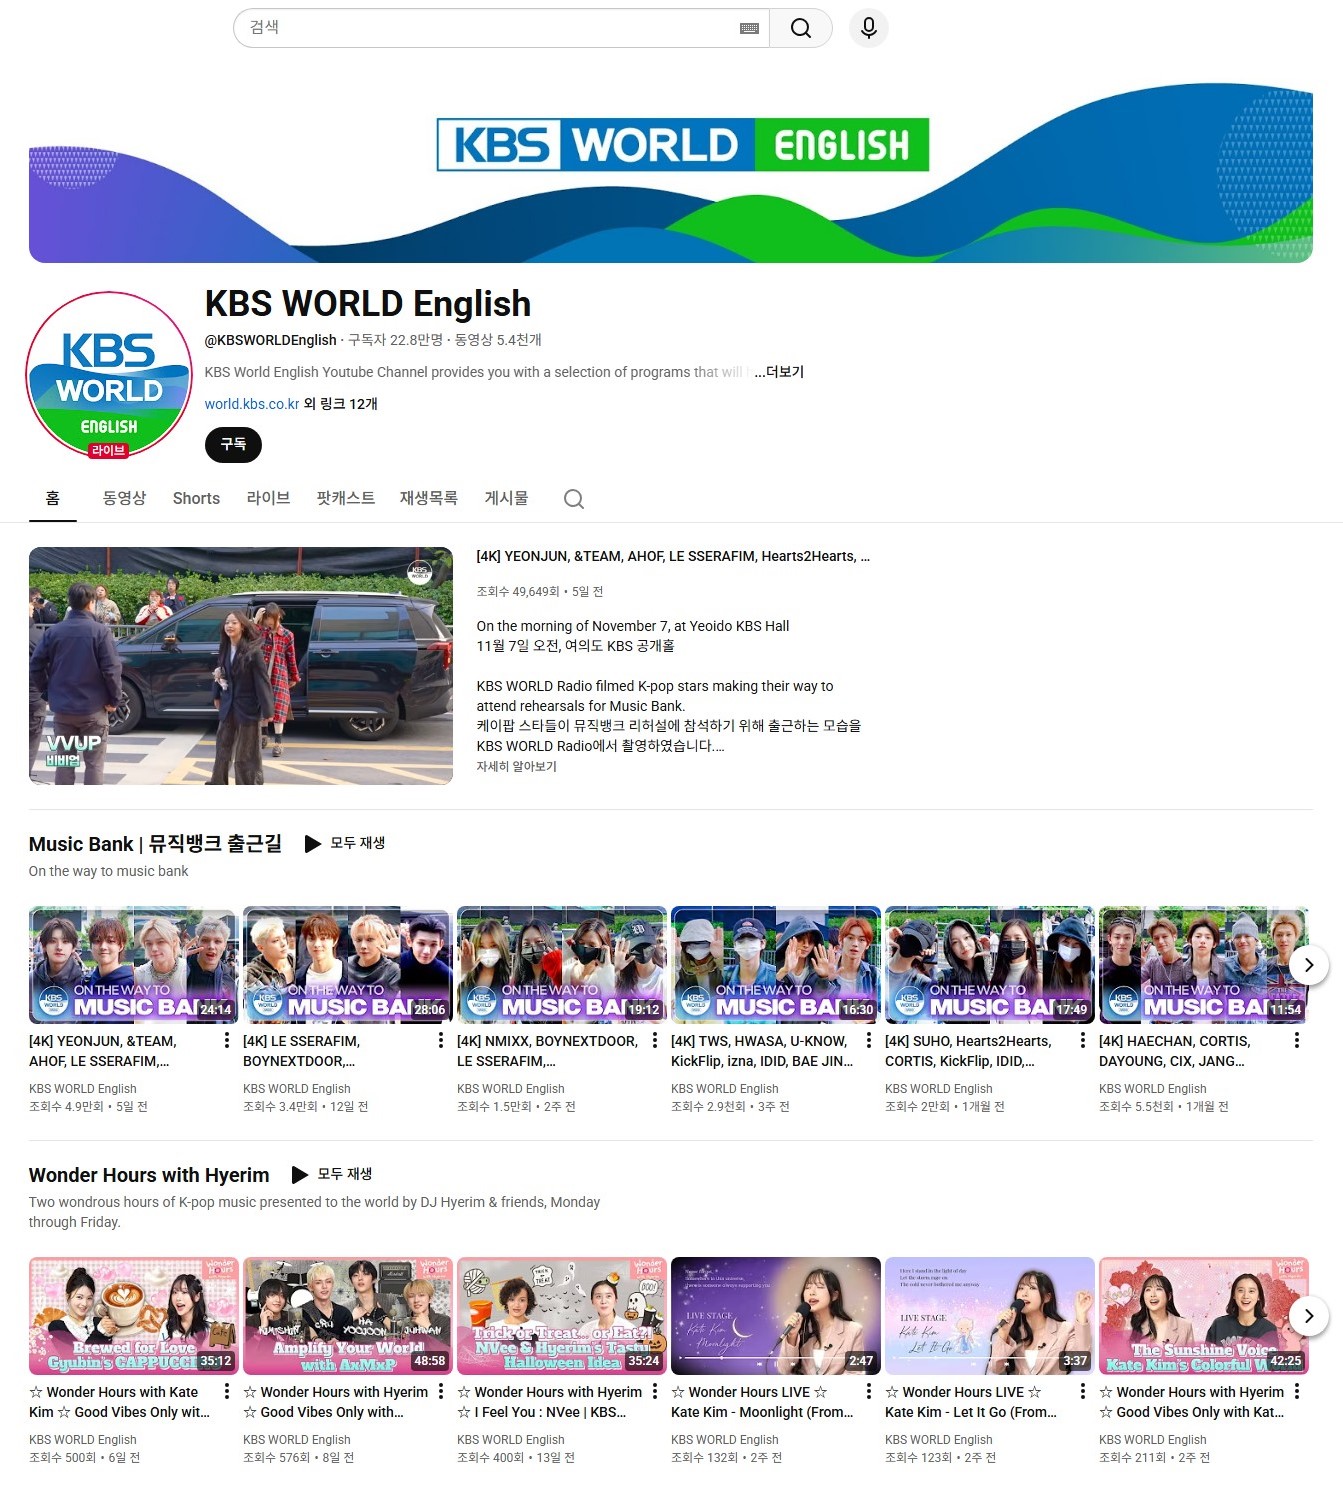This screenshot has height=1486, width=1343.
Task: Open options for Wonder Hours with Kate Kim
Action: click(x=227, y=1392)
